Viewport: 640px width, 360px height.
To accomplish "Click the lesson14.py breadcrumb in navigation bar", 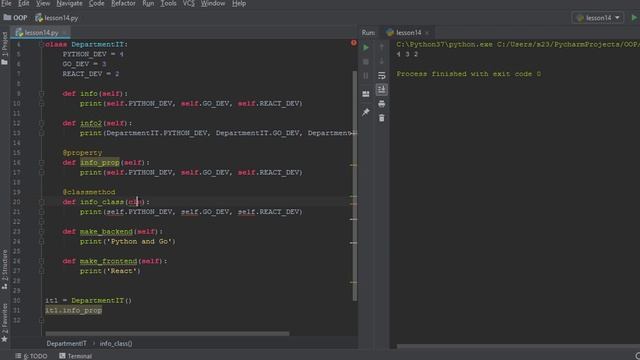I will click(x=56, y=18).
